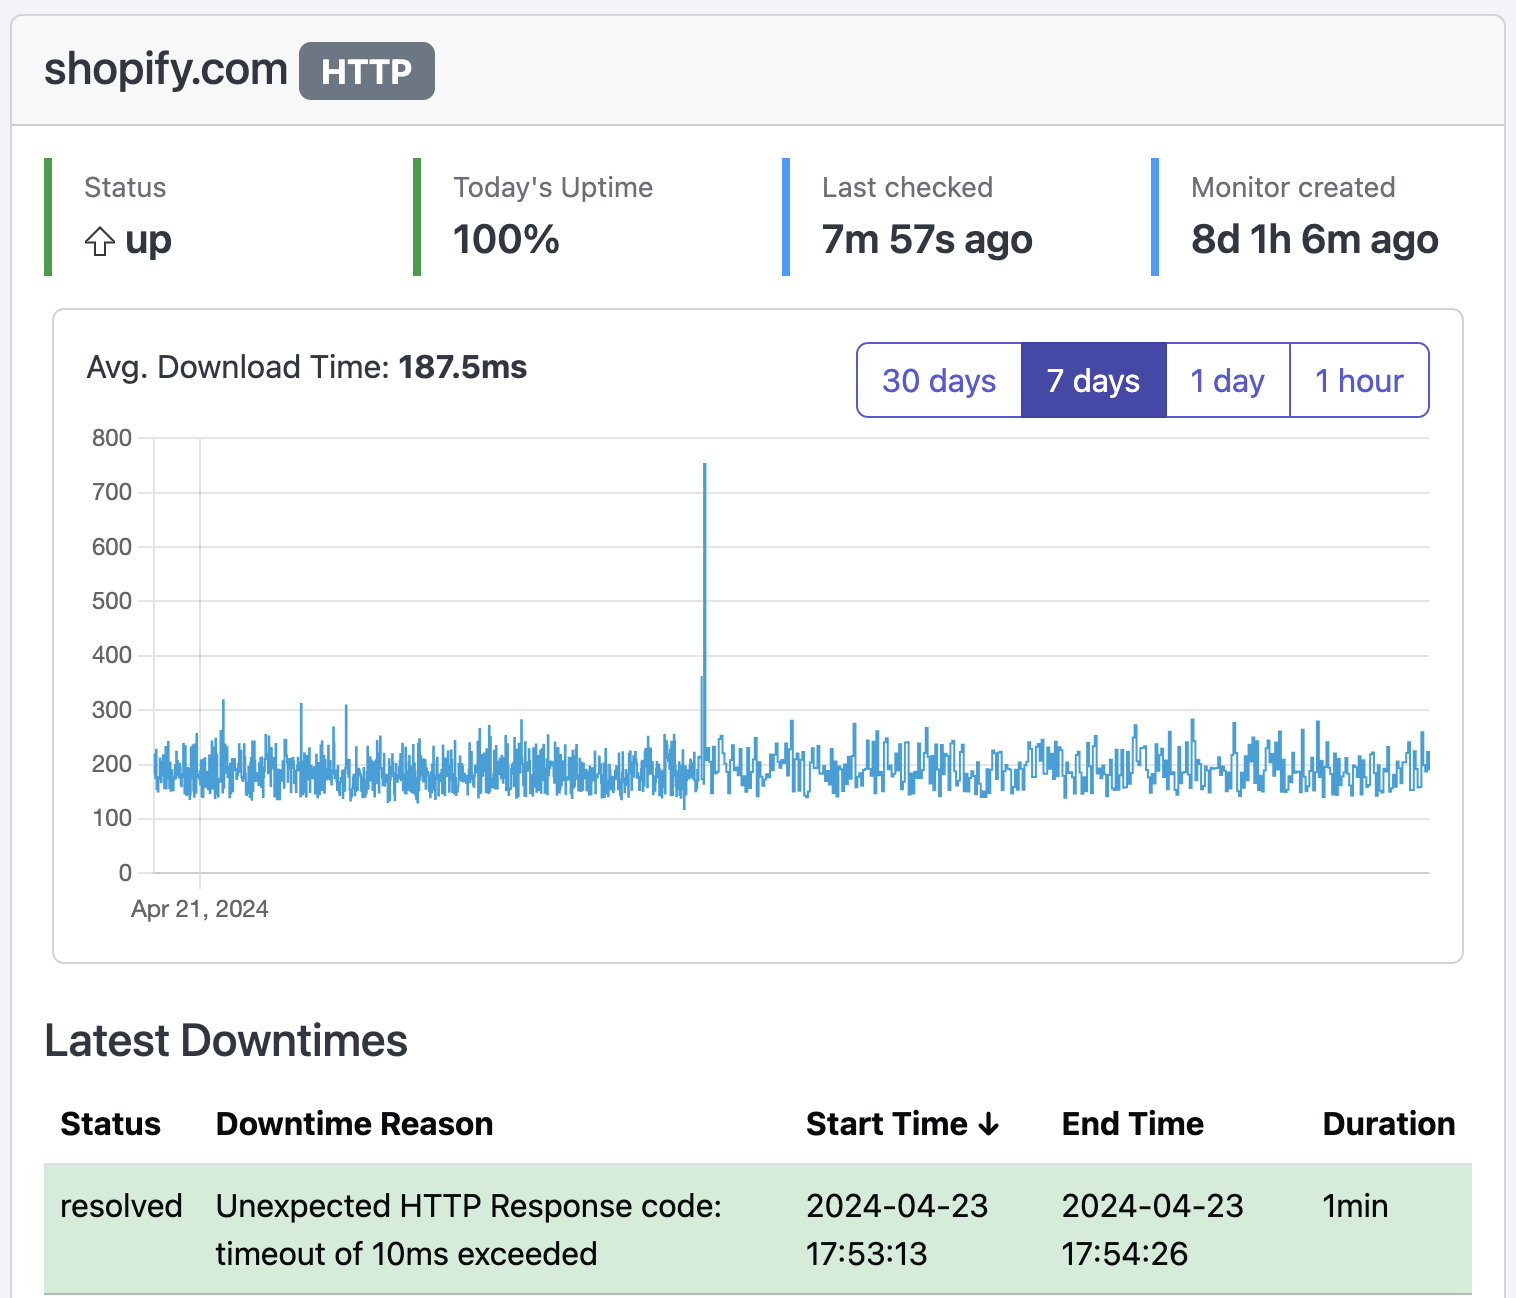Click the Status column header
The height and width of the screenshot is (1298, 1516).
pyautogui.click(x=110, y=1124)
